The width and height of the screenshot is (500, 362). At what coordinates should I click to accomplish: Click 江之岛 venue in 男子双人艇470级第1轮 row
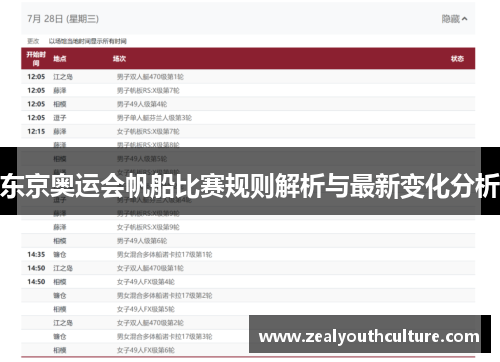coord(63,77)
